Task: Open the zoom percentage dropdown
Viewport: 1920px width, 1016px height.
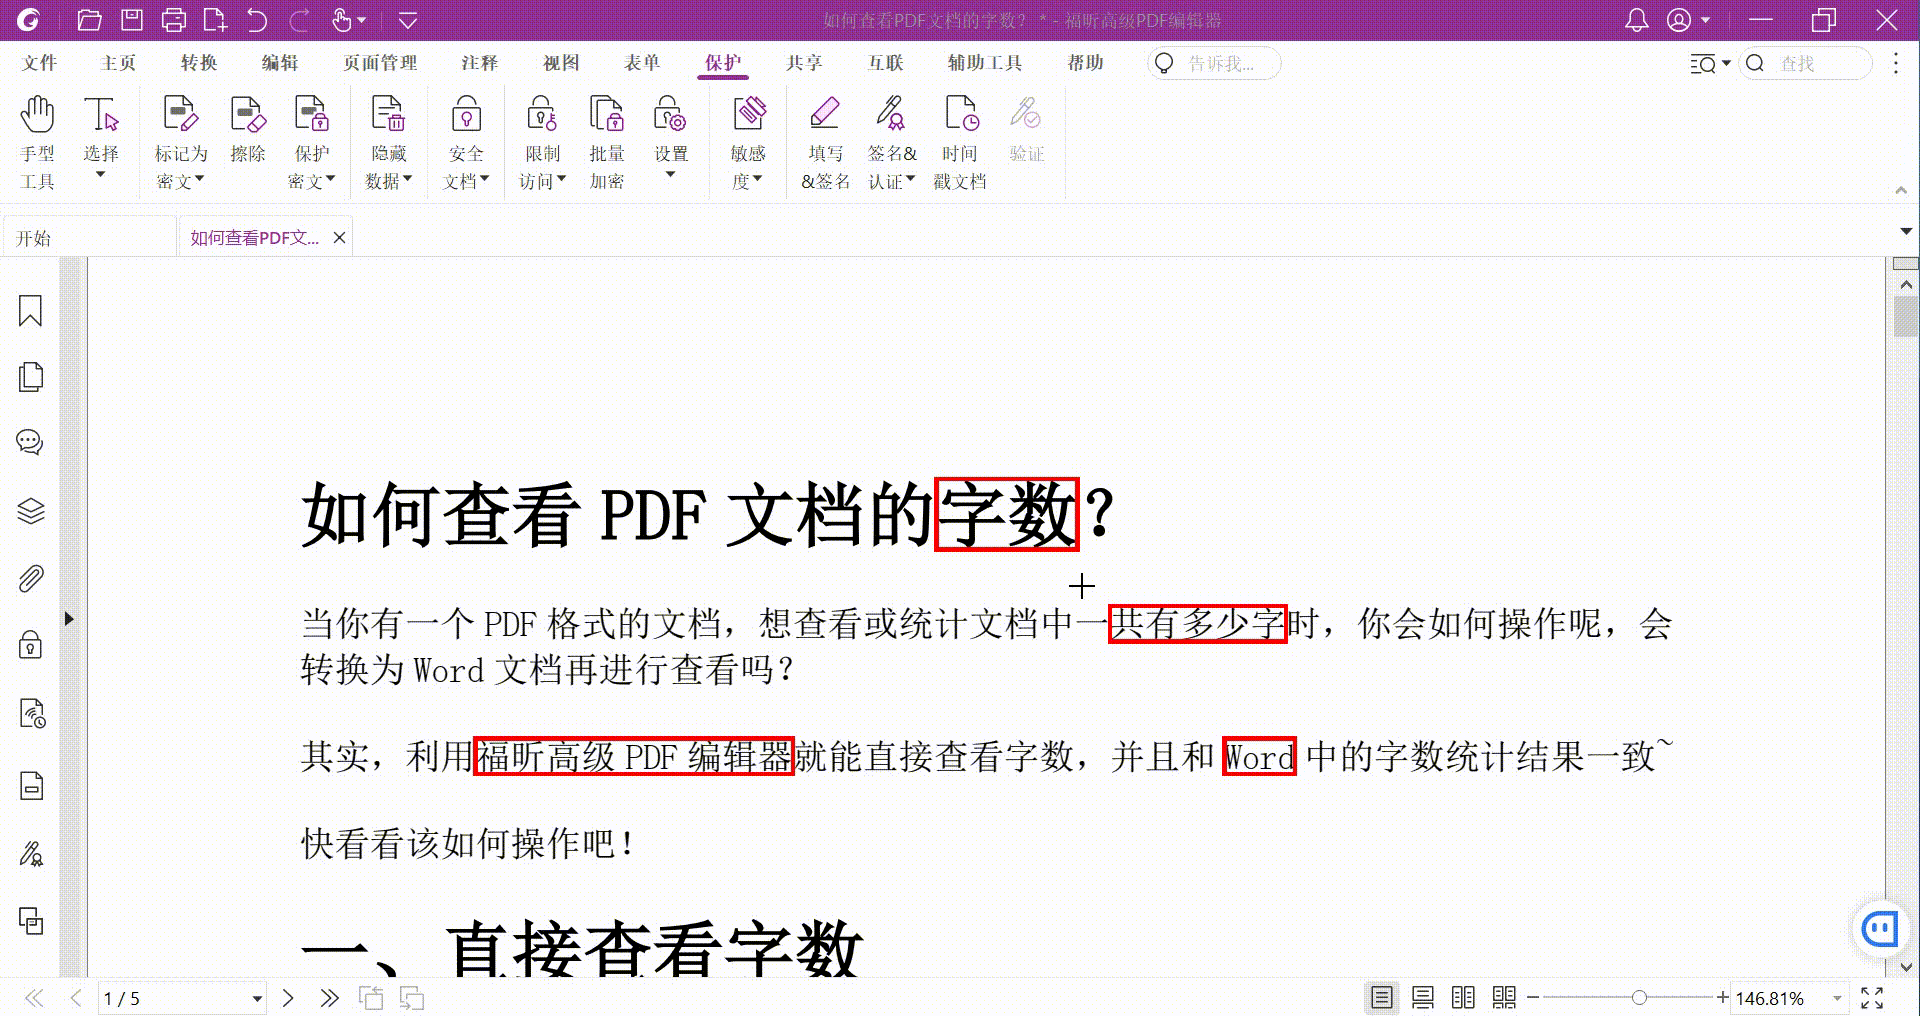Action: pyautogui.click(x=1836, y=998)
